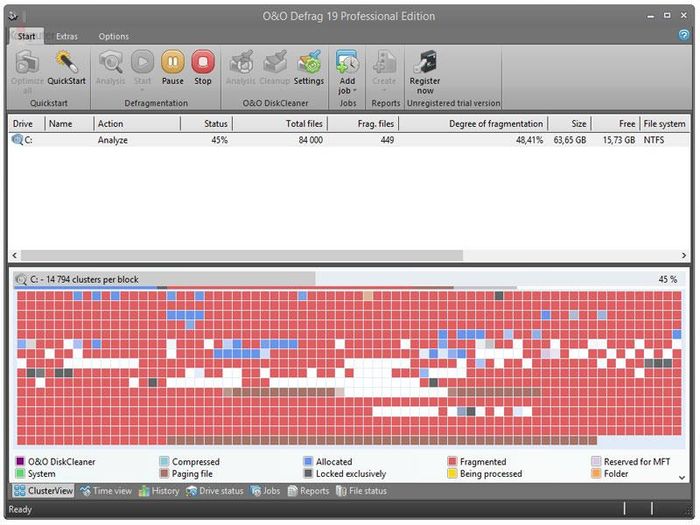Click the 14 794 clusters per block label
This screenshot has width=700, height=525.
point(84,279)
